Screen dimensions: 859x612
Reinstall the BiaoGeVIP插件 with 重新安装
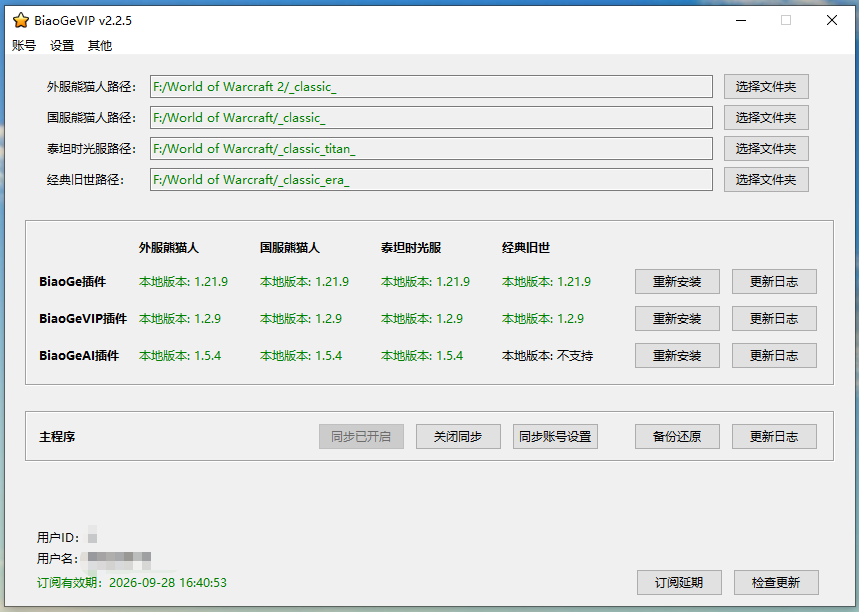[677, 319]
